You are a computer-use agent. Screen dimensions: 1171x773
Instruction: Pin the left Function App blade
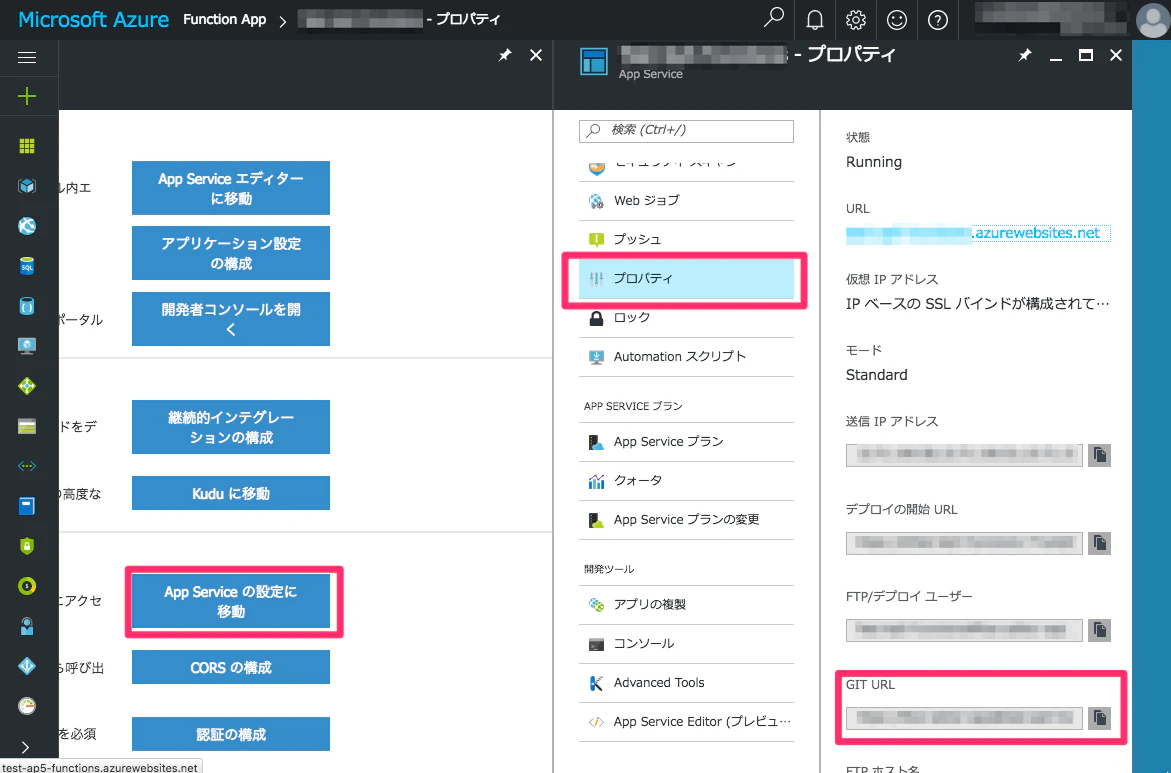click(505, 55)
